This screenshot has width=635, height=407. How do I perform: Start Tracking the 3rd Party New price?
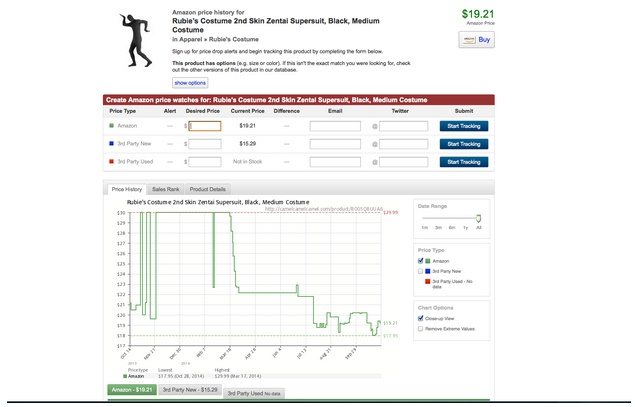tap(464, 144)
